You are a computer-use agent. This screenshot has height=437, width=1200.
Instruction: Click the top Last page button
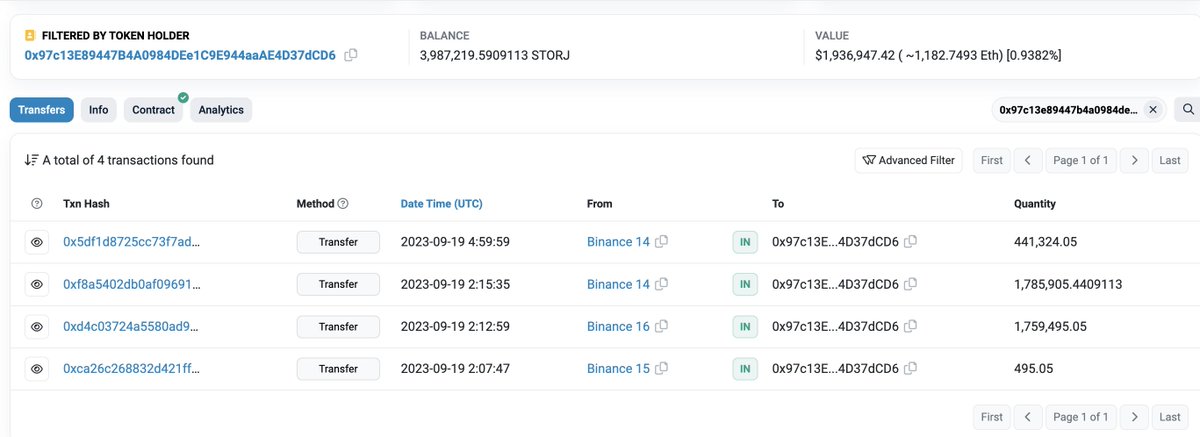click(x=1170, y=160)
